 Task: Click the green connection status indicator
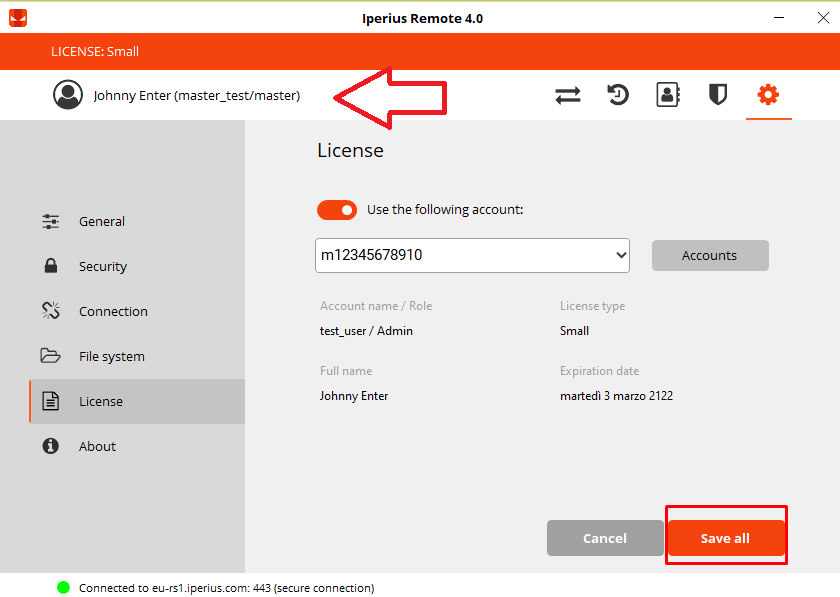click(63, 588)
